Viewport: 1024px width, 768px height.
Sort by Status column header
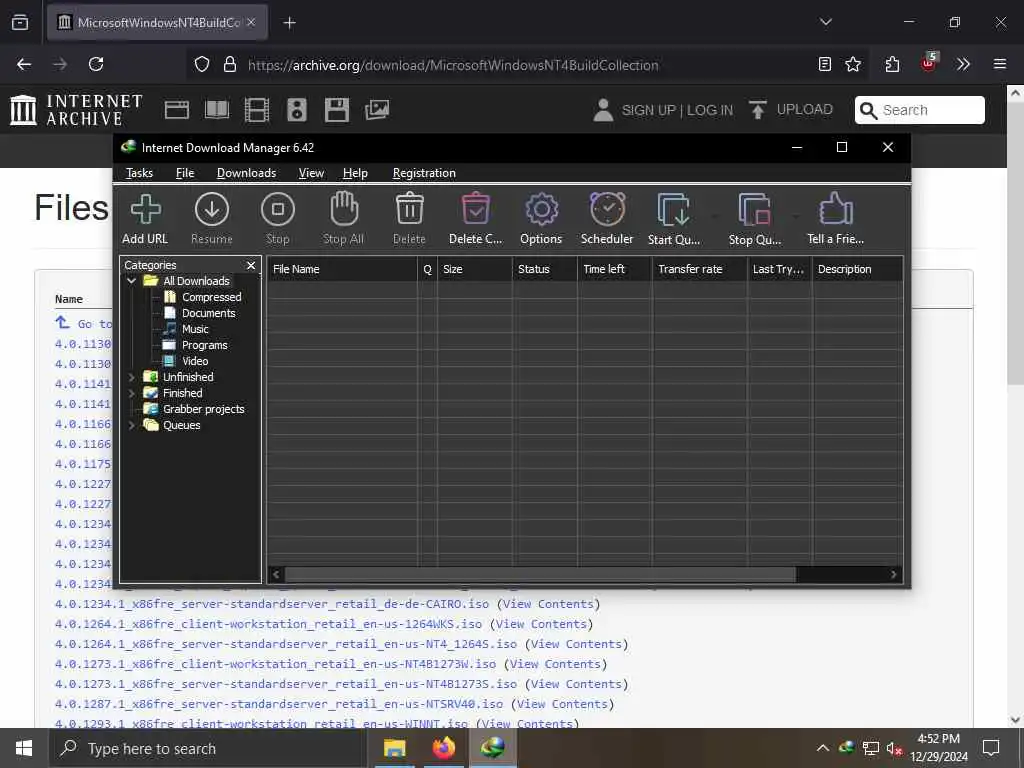[x=545, y=269]
